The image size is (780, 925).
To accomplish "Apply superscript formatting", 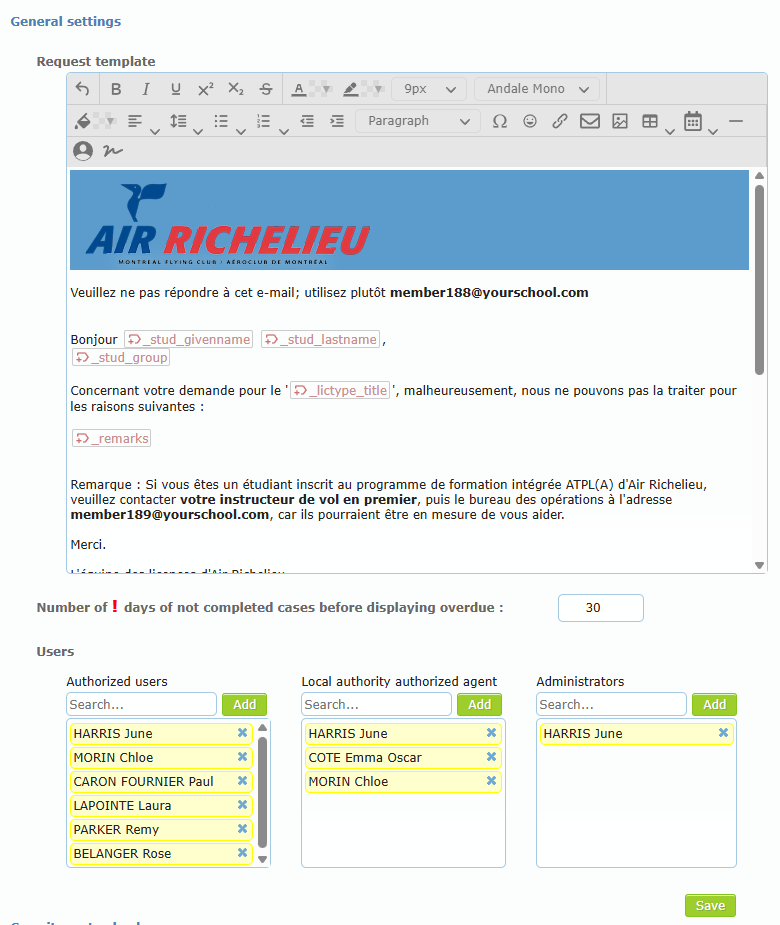I will 205,89.
